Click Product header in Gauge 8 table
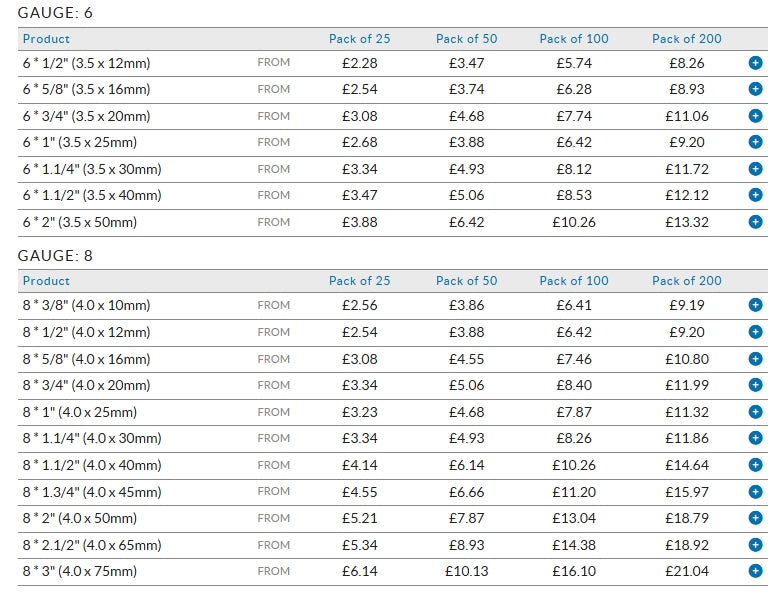 [x=46, y=281]
